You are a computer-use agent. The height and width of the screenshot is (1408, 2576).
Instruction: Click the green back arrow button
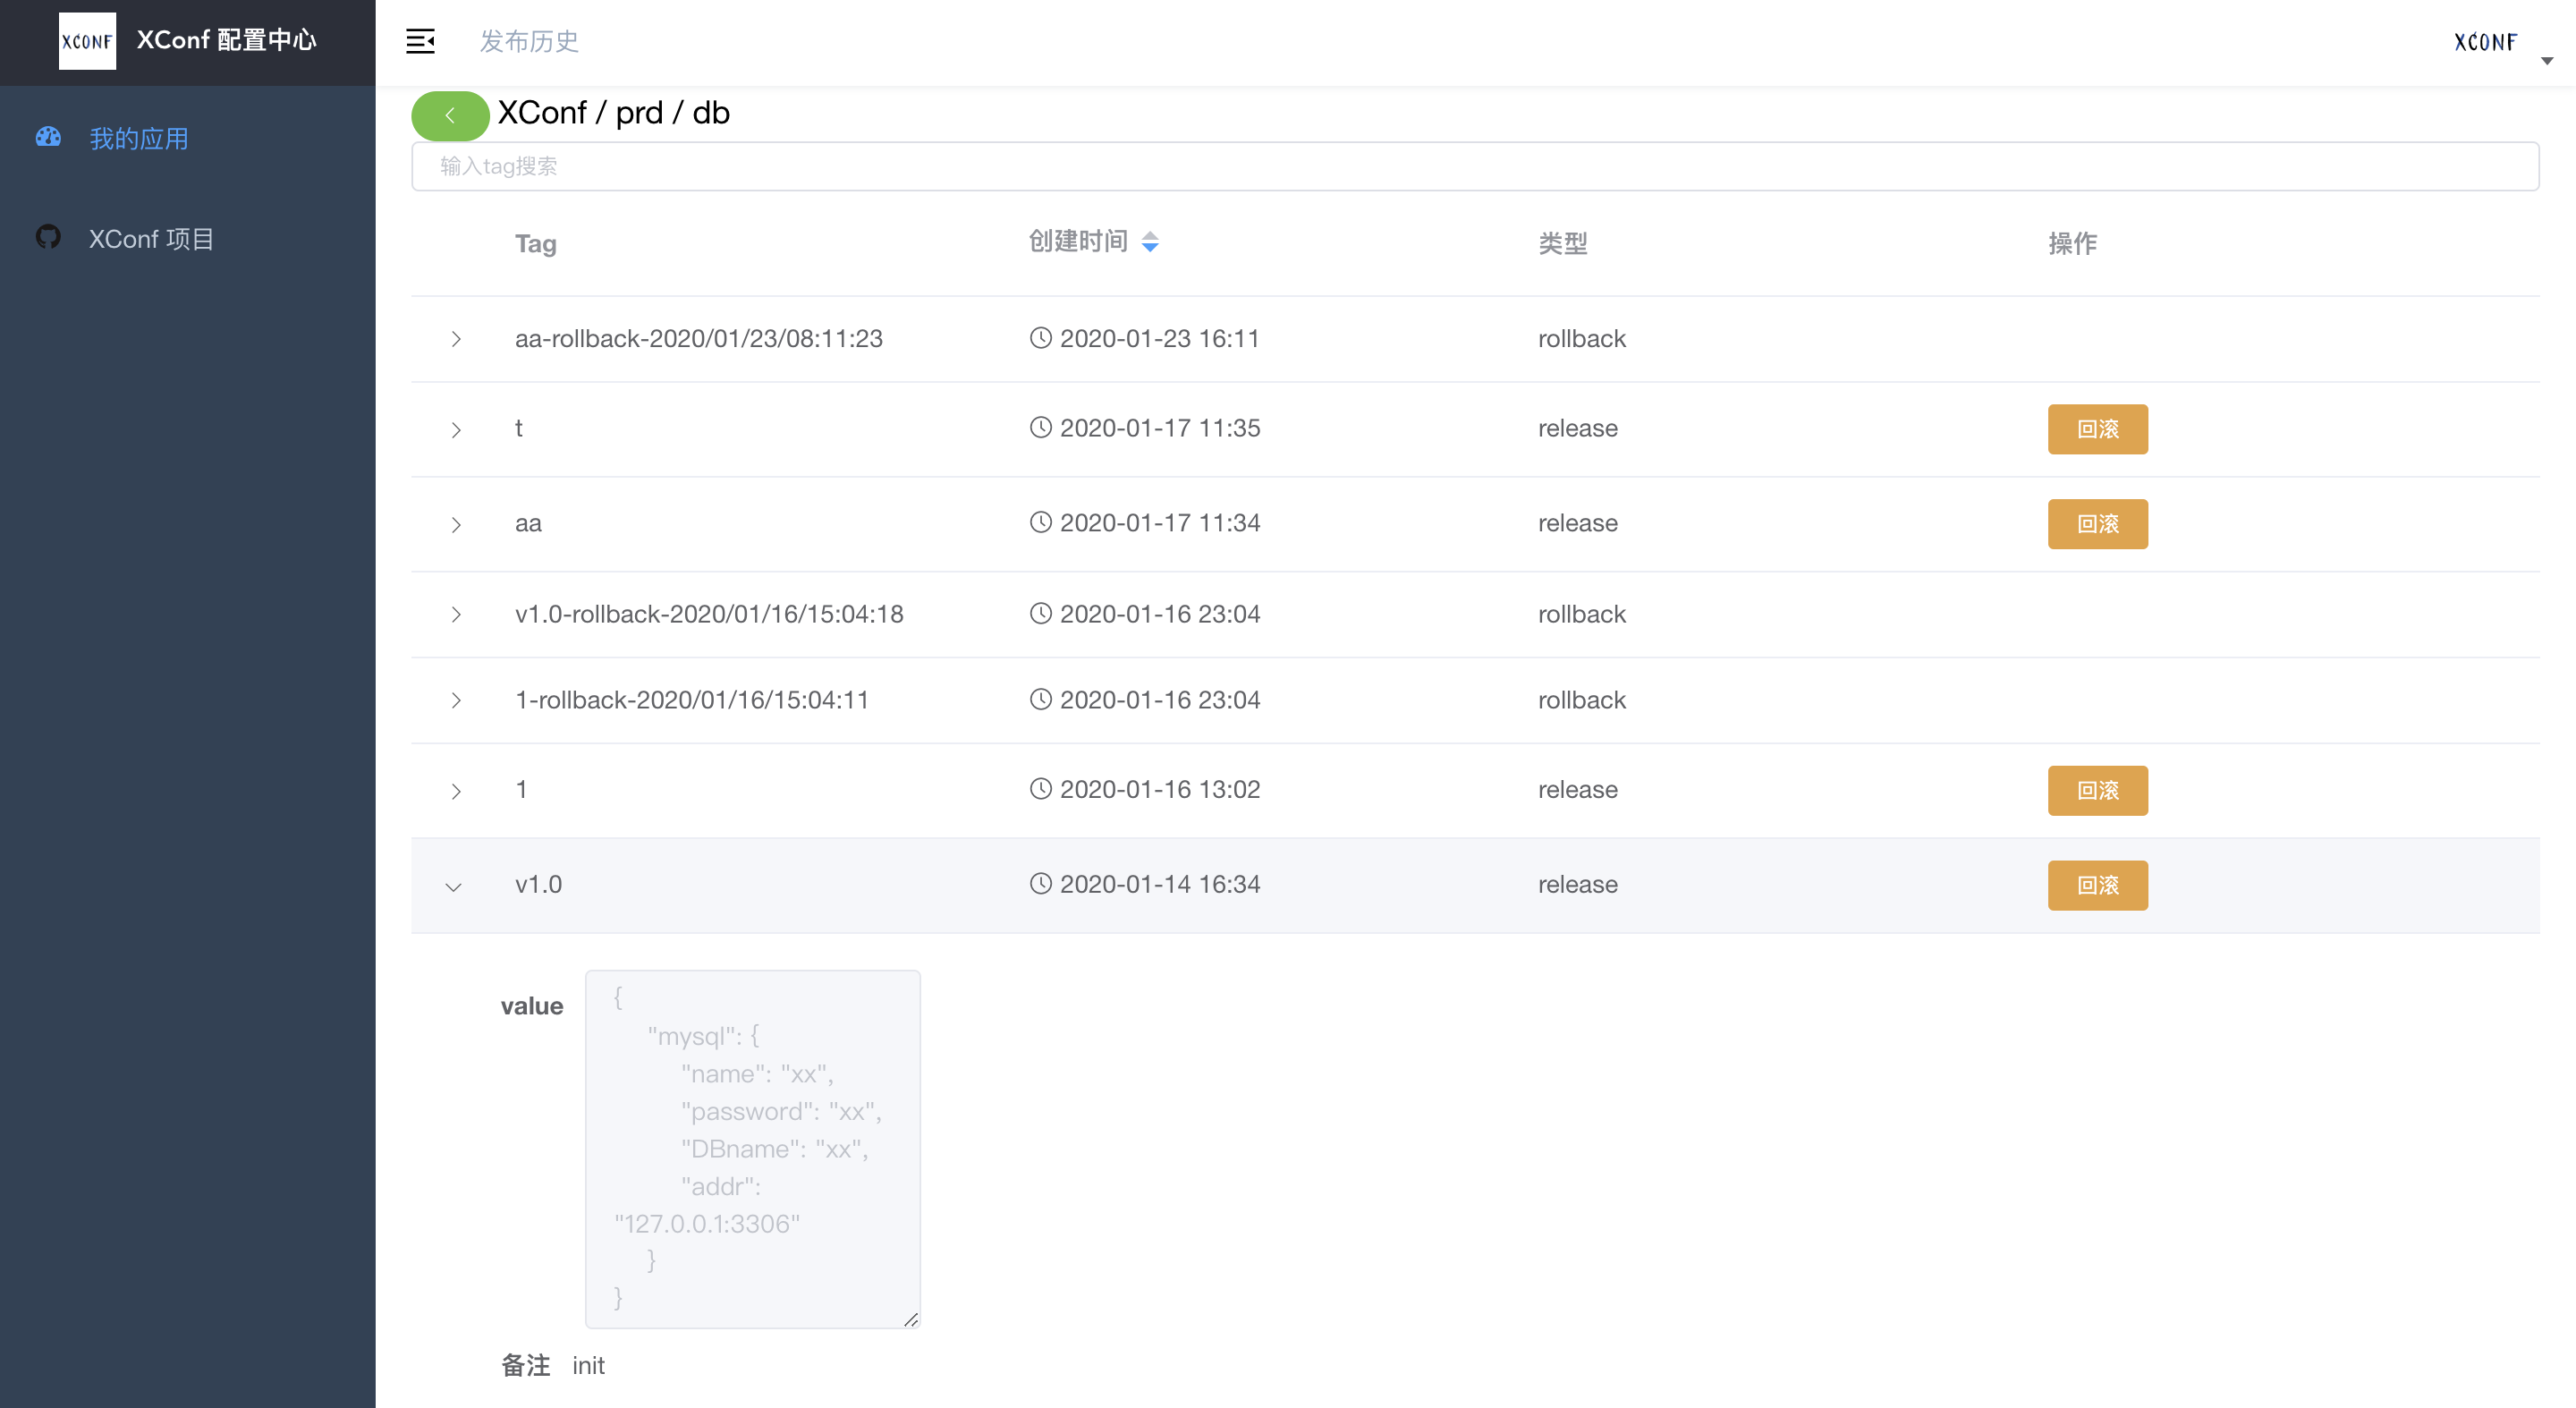pyautogui.click(x=450, y=116)
